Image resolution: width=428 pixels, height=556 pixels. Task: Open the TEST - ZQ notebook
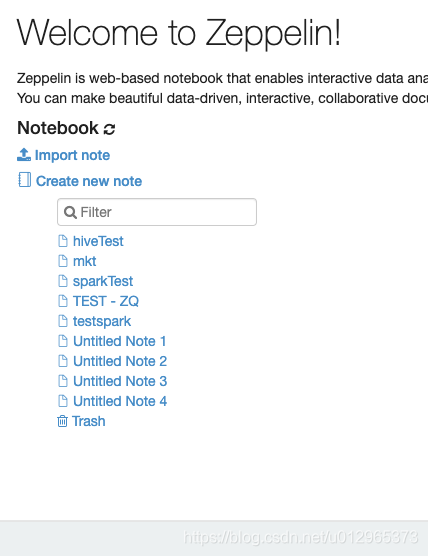[x=106, y=301]
